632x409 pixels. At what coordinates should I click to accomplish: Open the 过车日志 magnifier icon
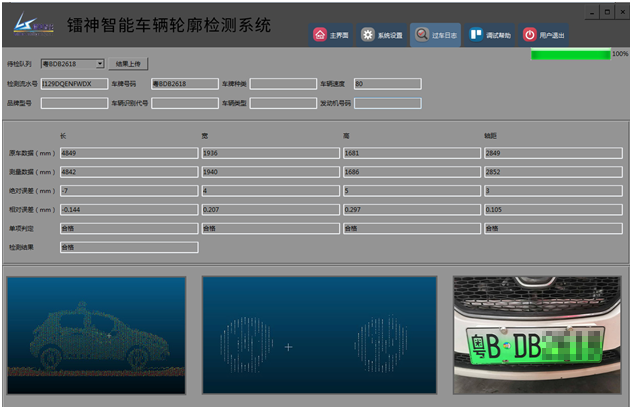coord(423,35)
